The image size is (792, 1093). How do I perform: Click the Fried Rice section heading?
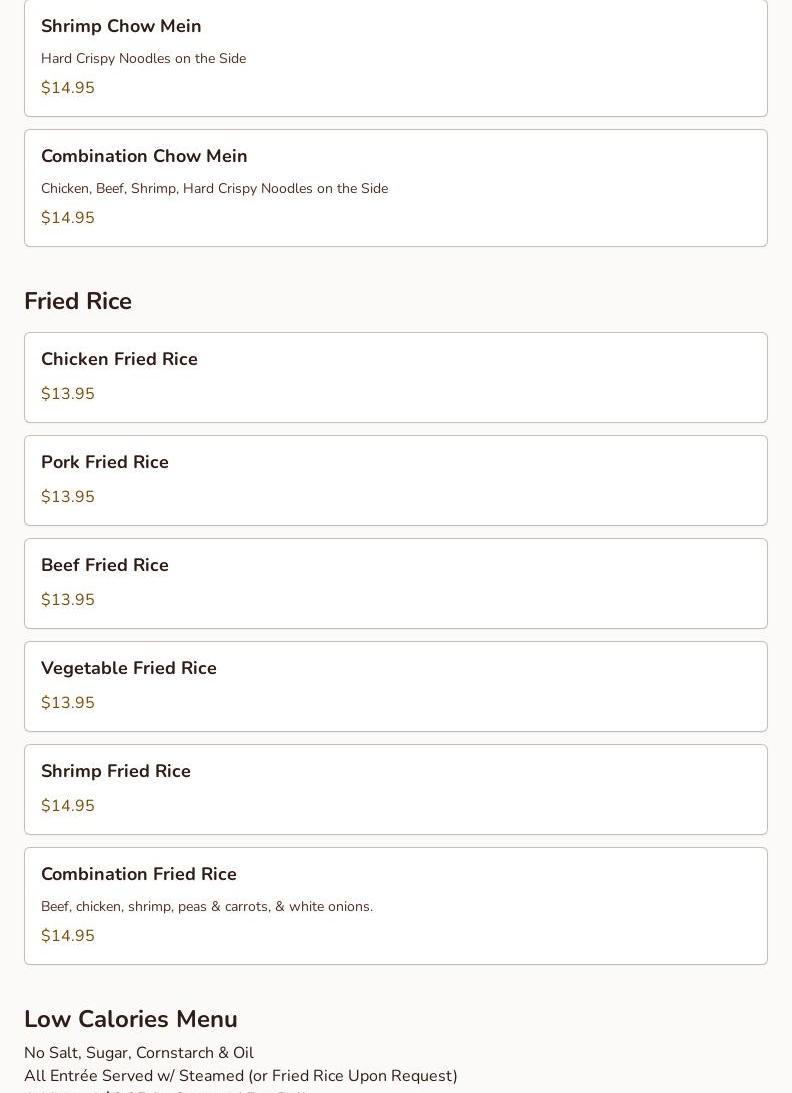(78, 301)
